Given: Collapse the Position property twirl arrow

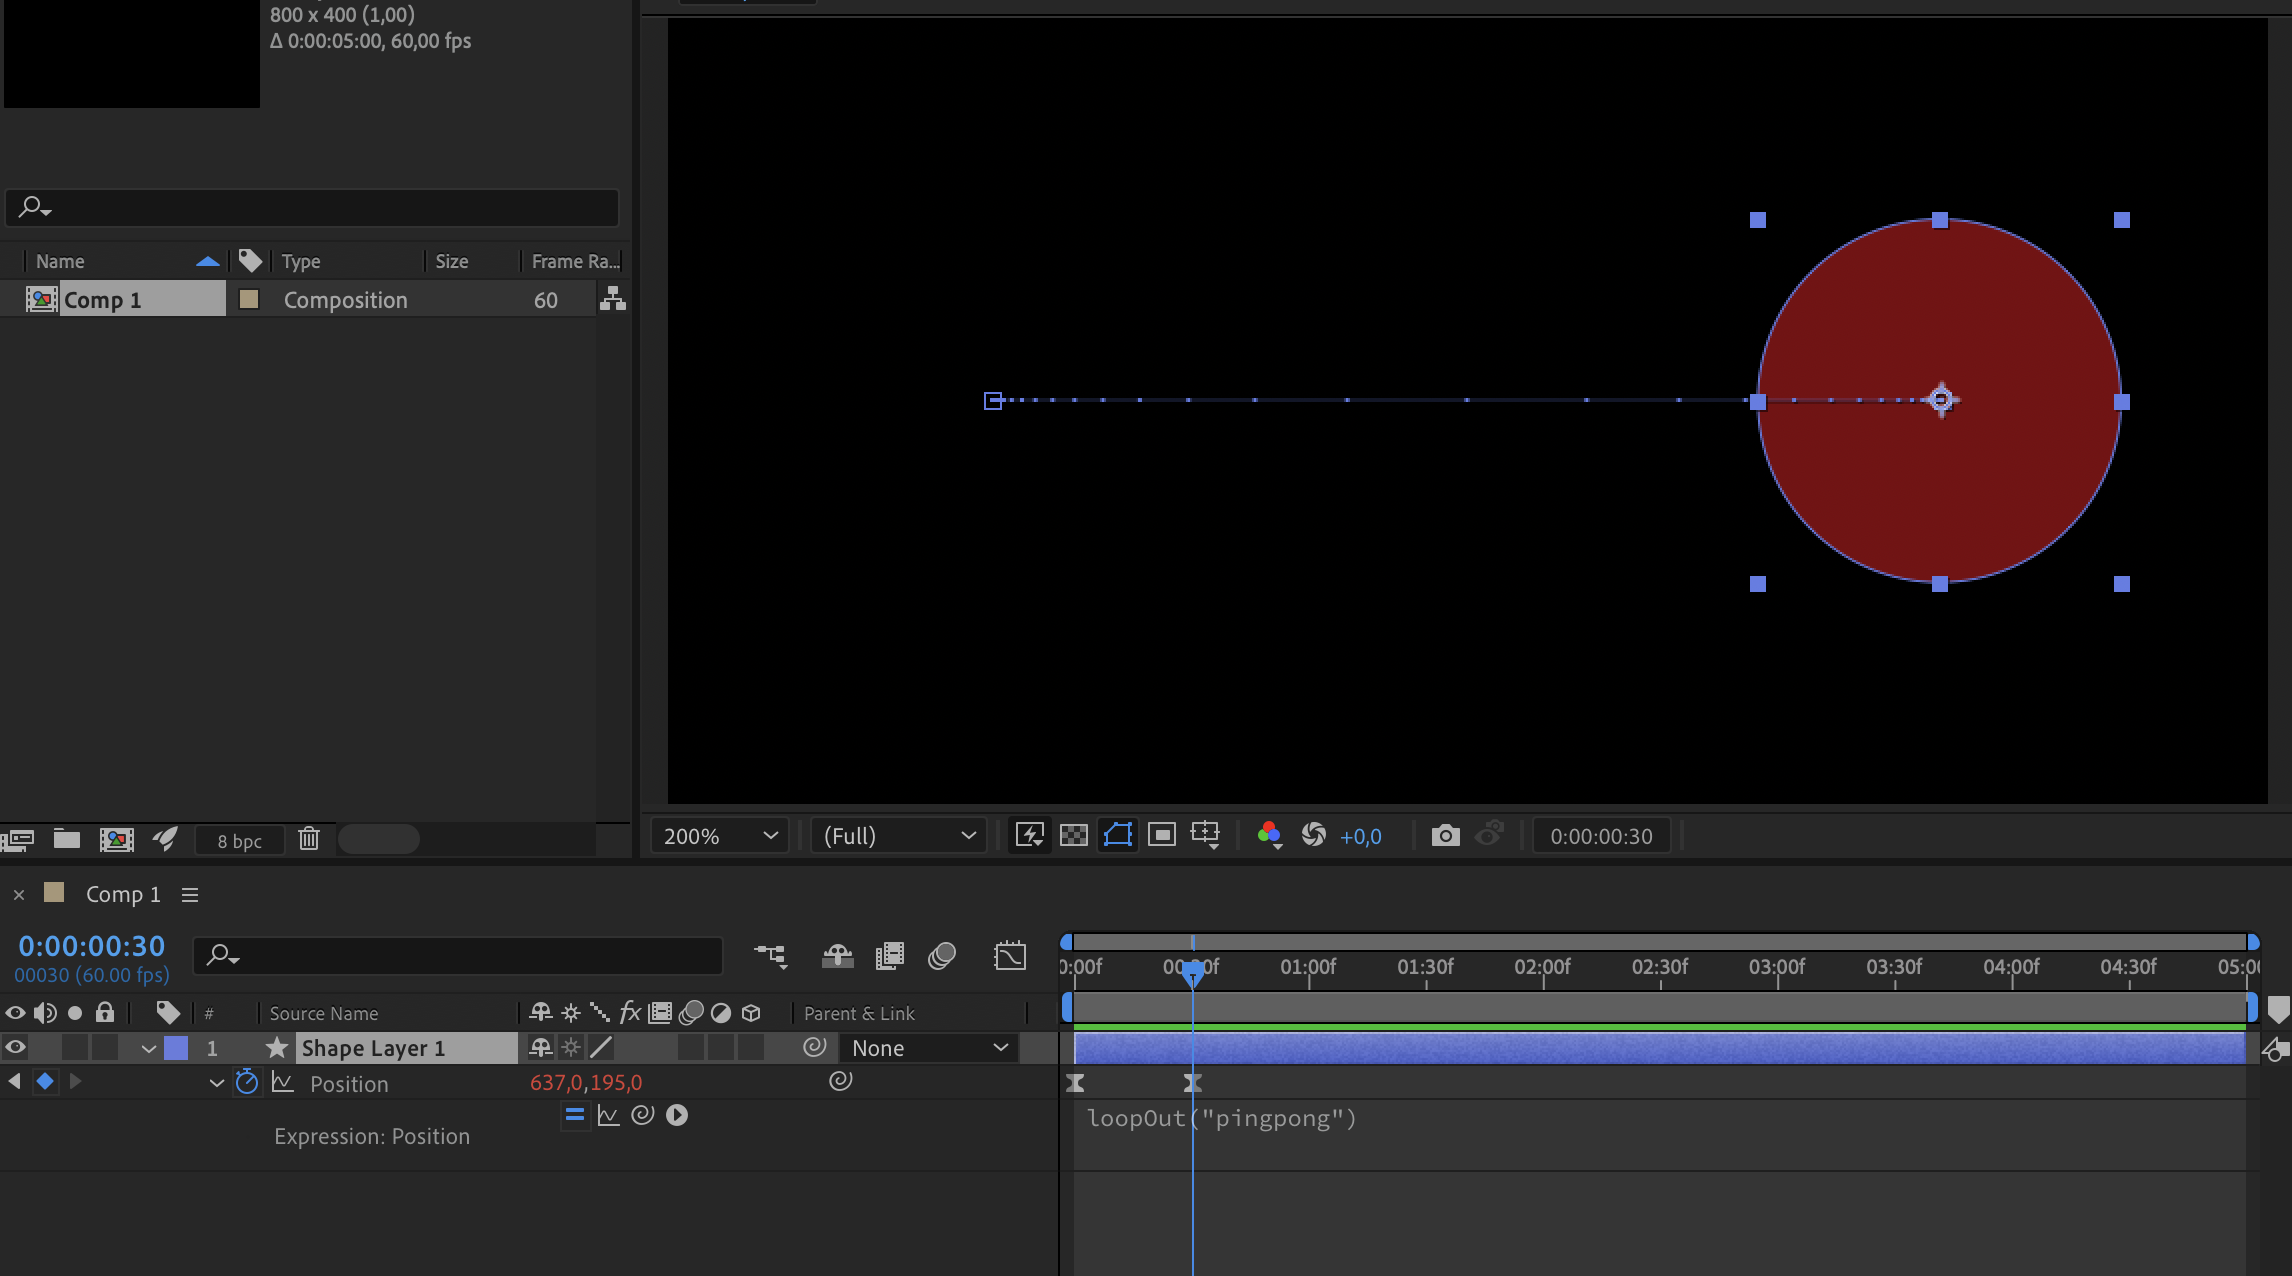Looking at the screenshot, I should click(216, 1083).
